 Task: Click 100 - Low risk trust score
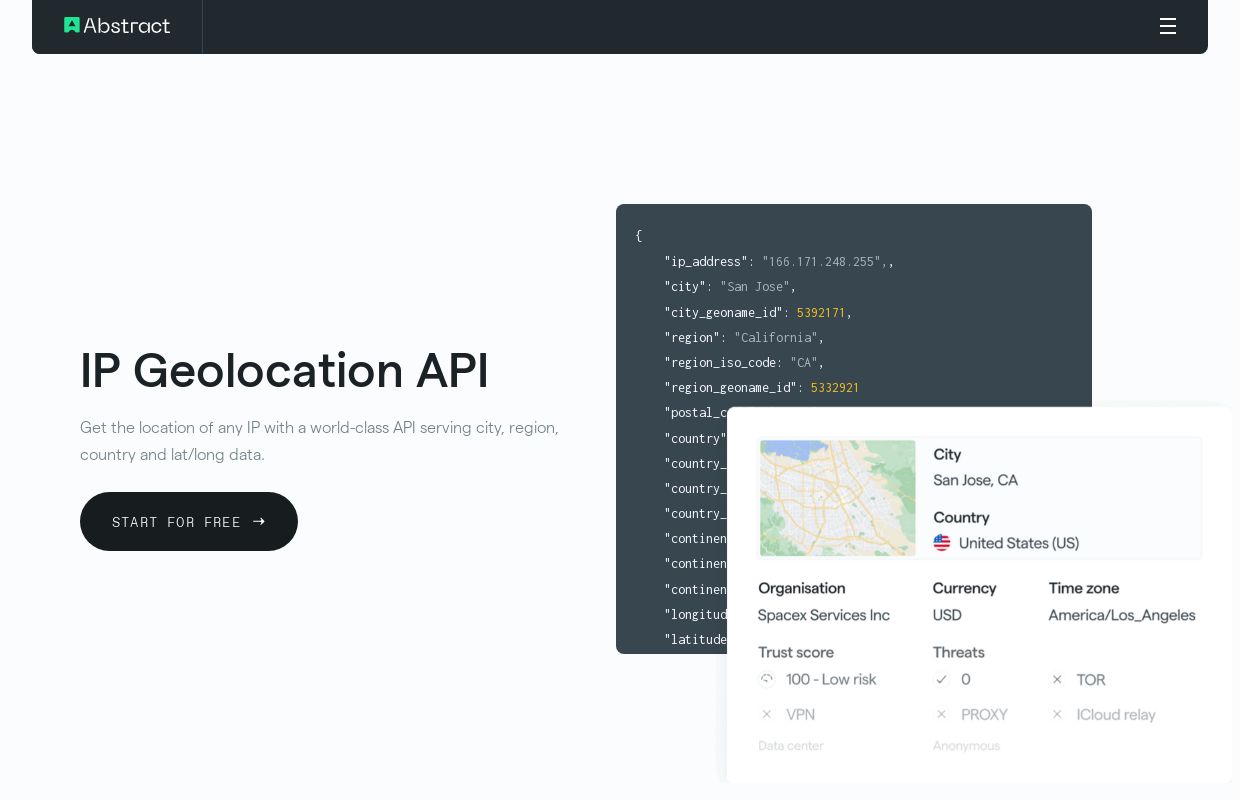pos(831,680)
